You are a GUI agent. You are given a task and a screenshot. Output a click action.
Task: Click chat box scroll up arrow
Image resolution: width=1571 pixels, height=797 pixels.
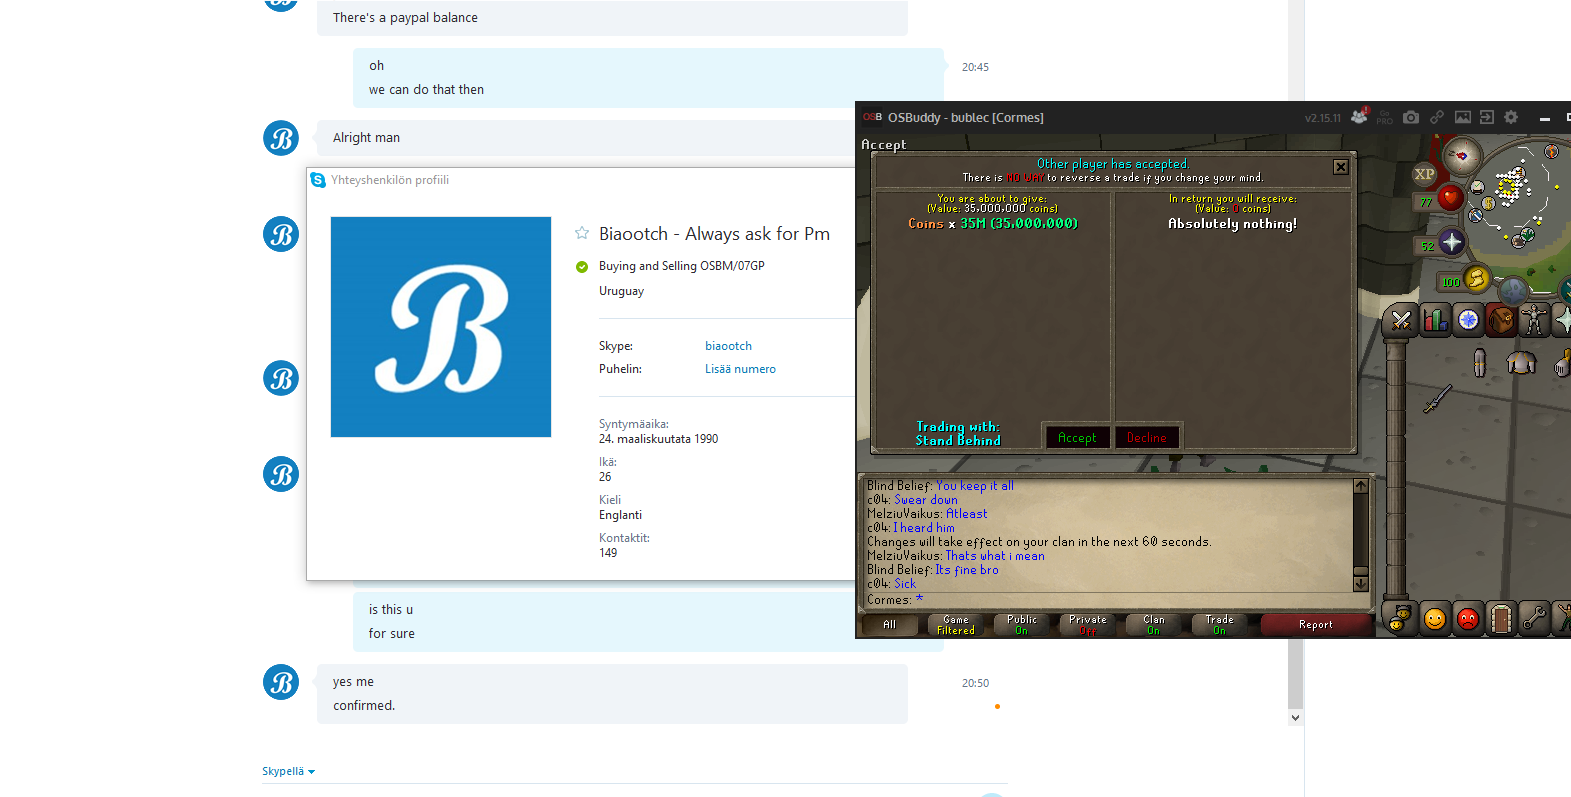[x=1361, y=486]
